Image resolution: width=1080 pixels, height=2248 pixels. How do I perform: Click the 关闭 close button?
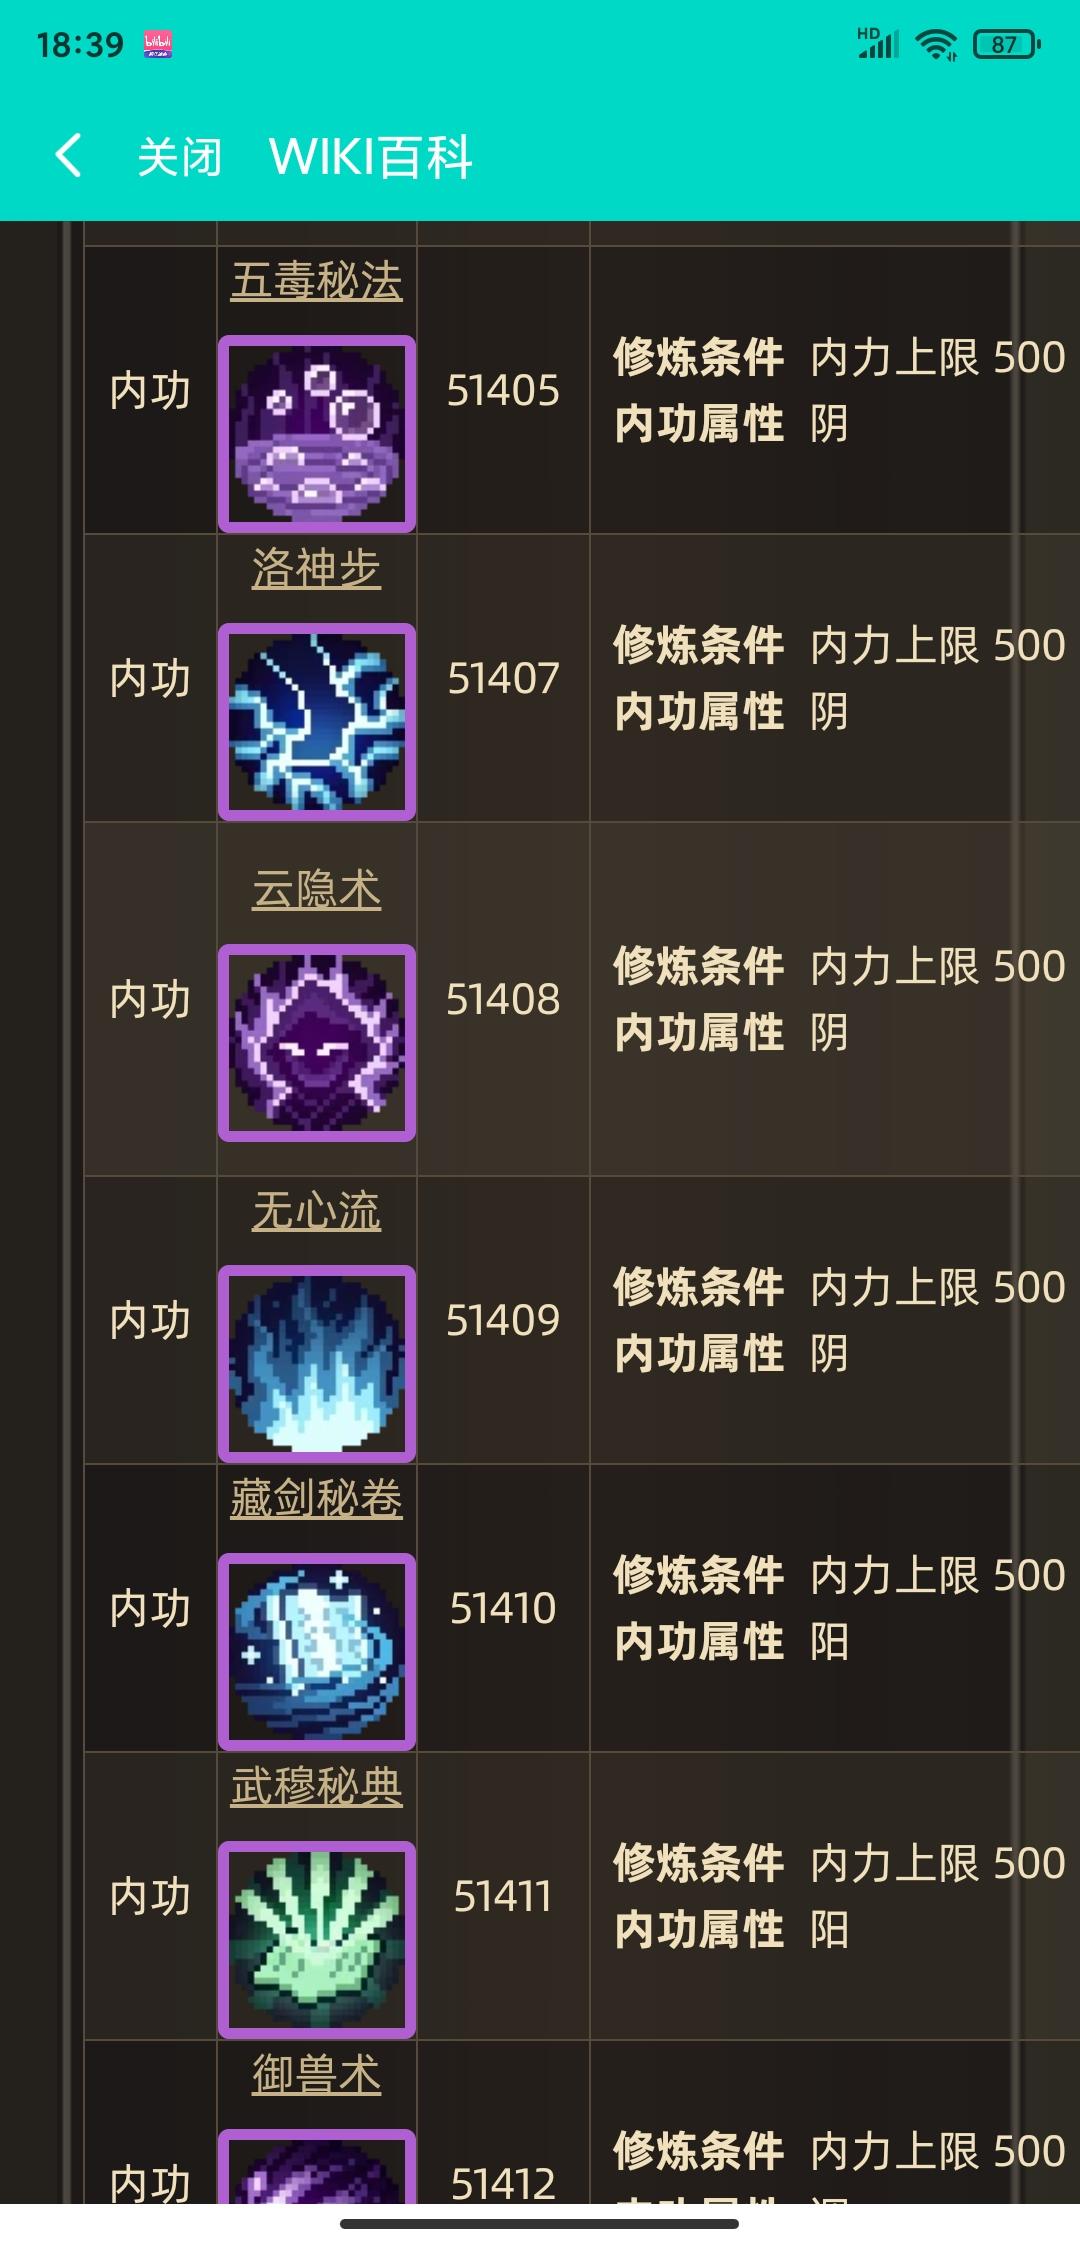pos(179,158)
